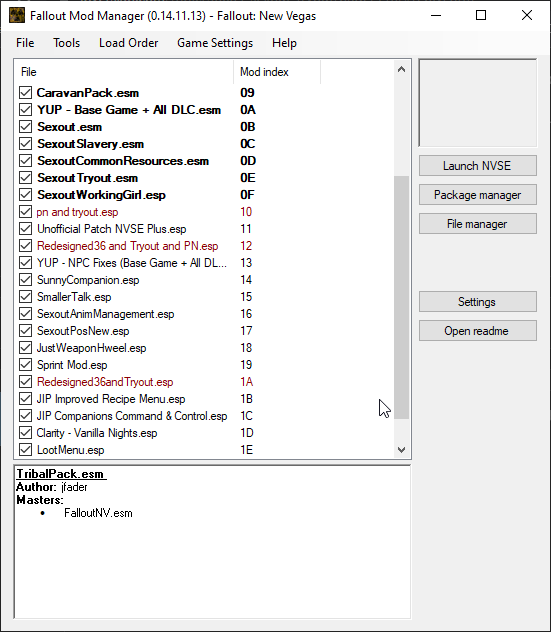Select the CaravanPack.esm file name

pos(88,93)
